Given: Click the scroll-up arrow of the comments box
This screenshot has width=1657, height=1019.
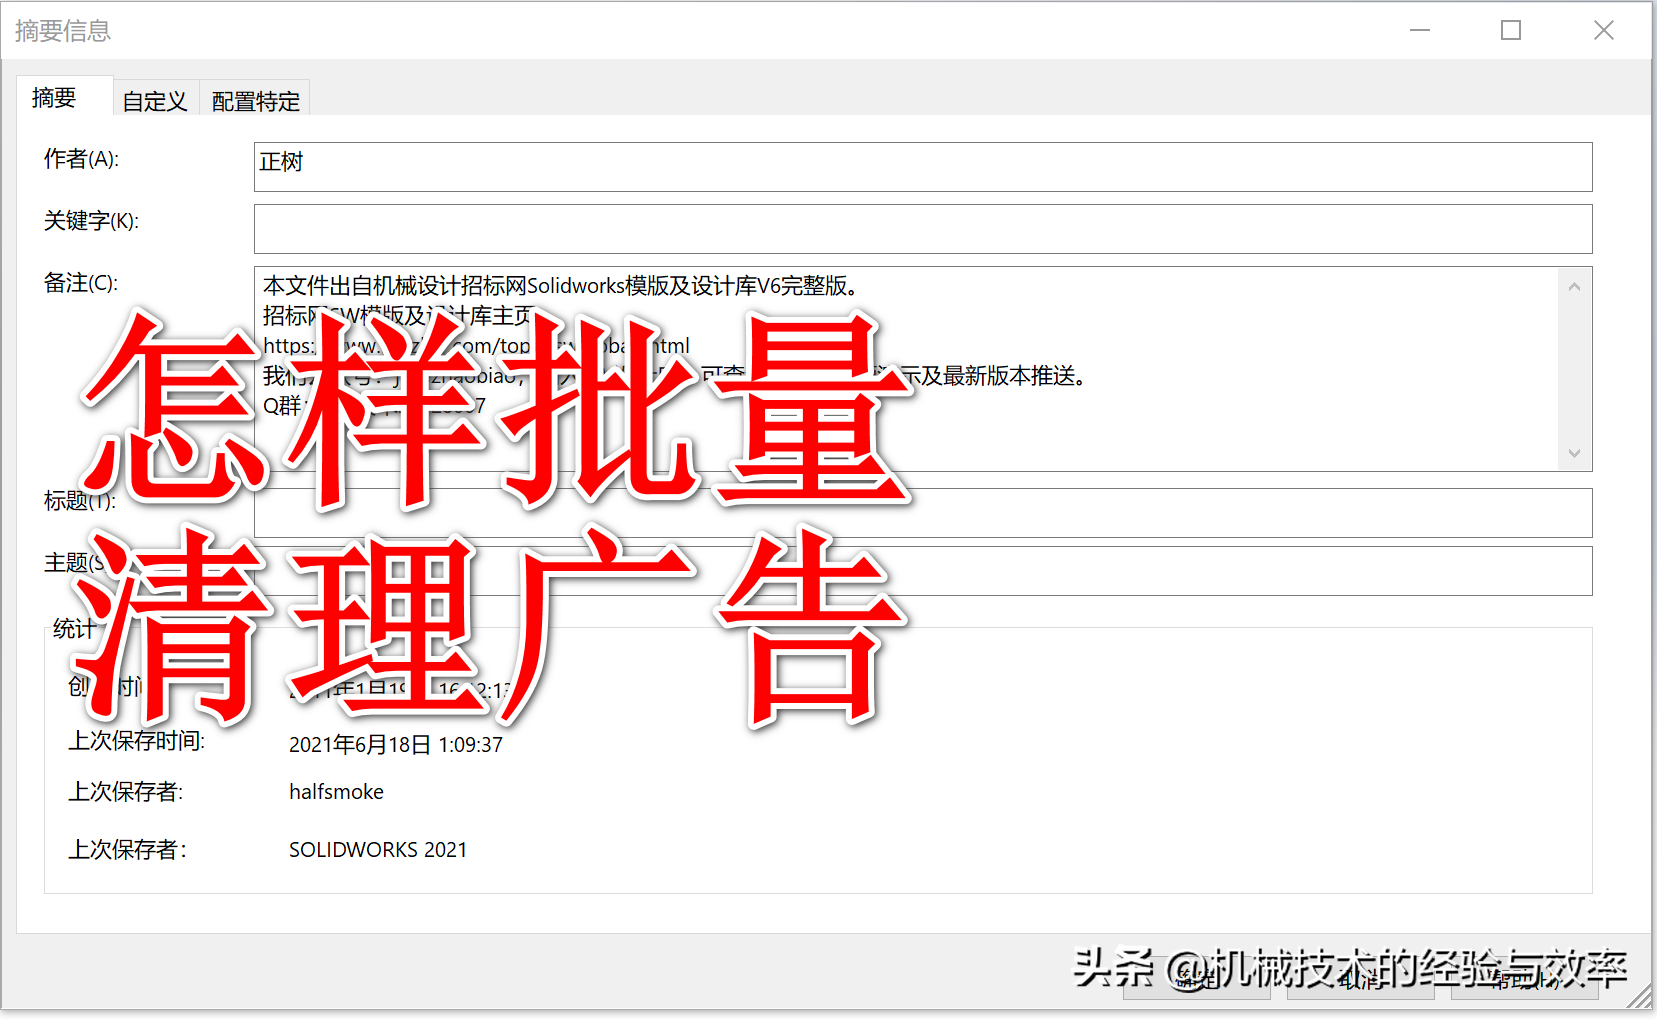Looking at the screenshot, I should tap(1575, 284).
